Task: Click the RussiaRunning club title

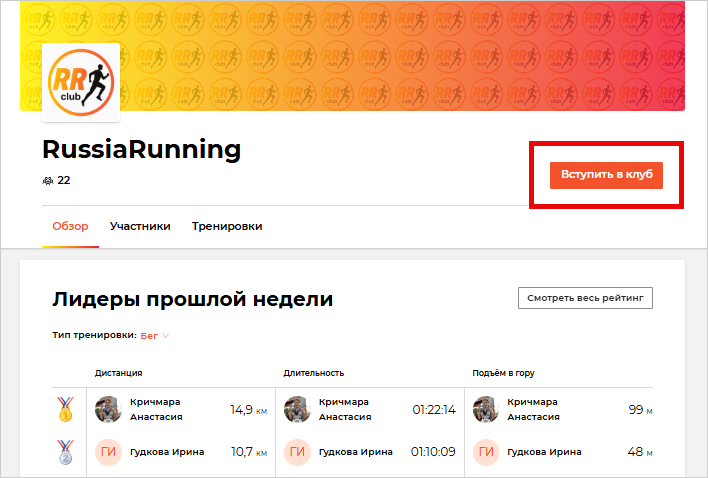Action: pyautogui.click(x=141, y=150)
